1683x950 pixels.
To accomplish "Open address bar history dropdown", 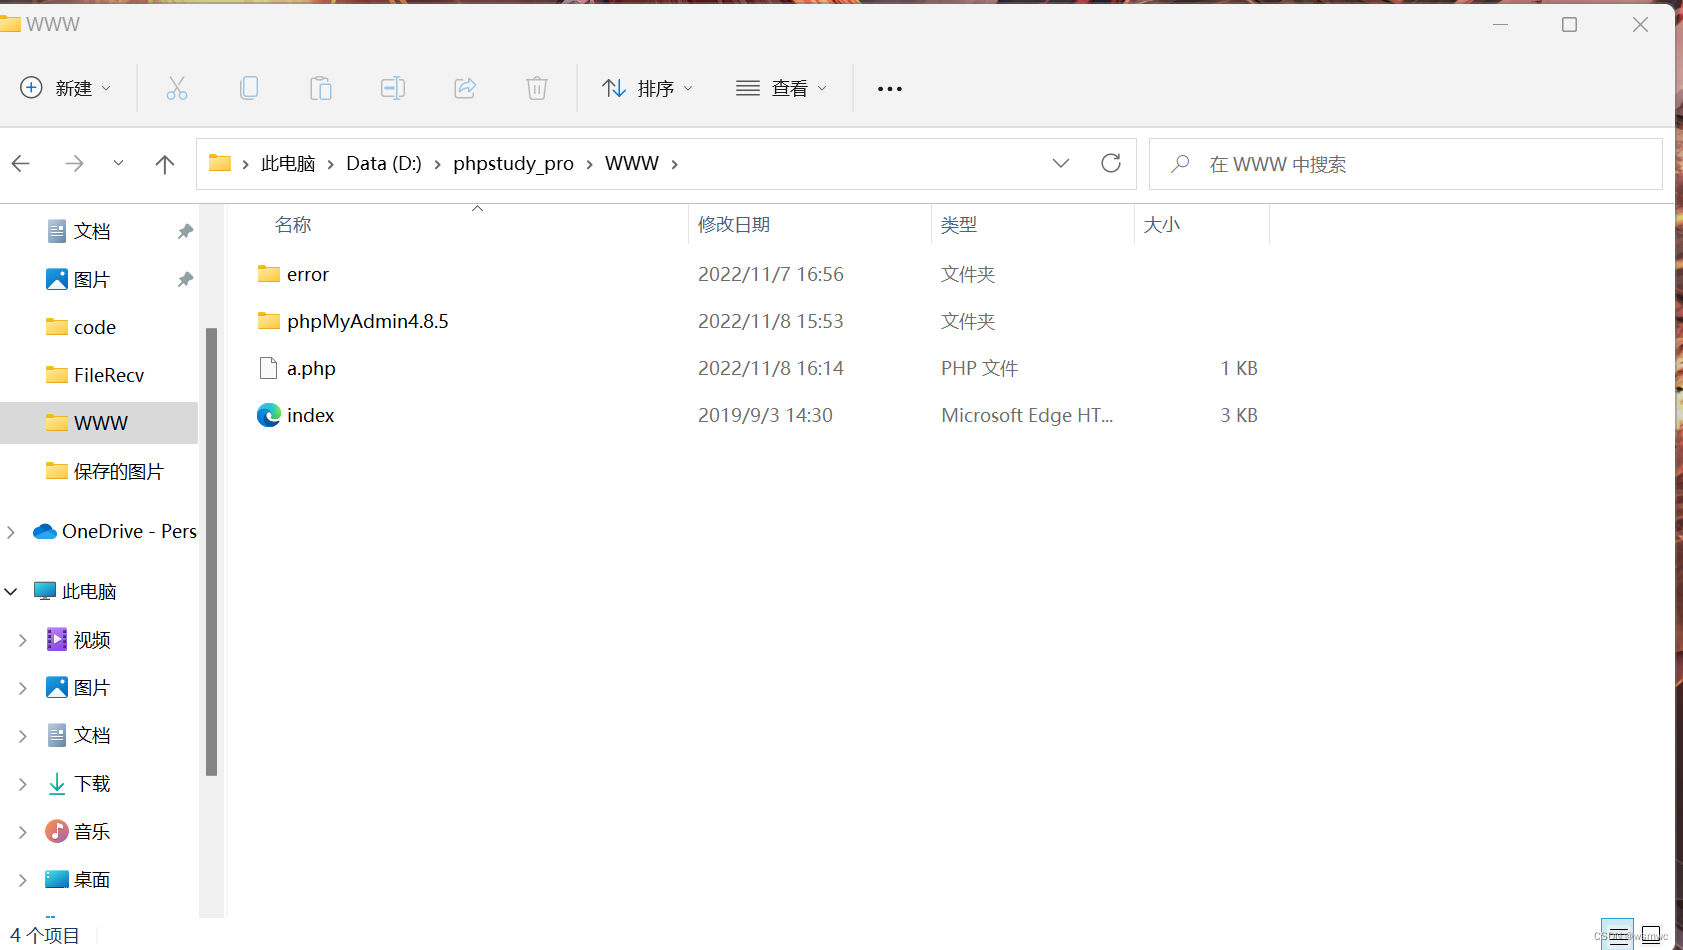I will click(x=1061, y=163).
